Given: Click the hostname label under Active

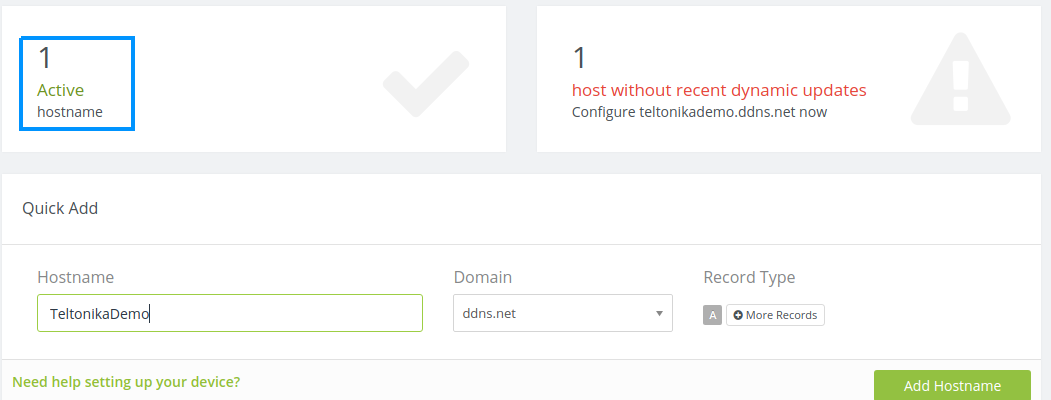Looking at the screenshot, I should (x=70, y=112).
